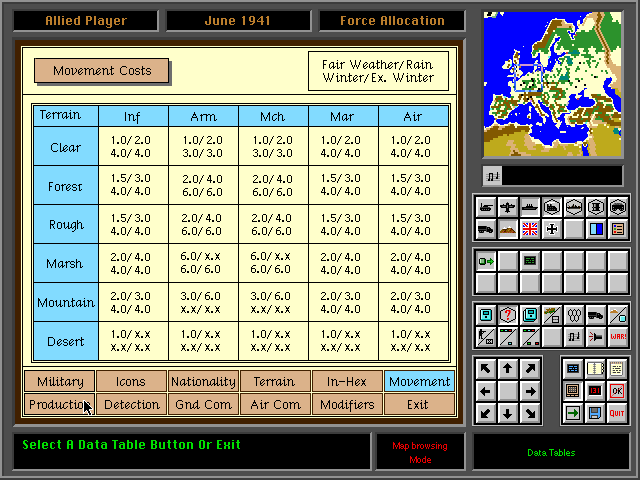Click the single cyan disk icon
This screenshot has width=640, height=480.
coord(486,315)
